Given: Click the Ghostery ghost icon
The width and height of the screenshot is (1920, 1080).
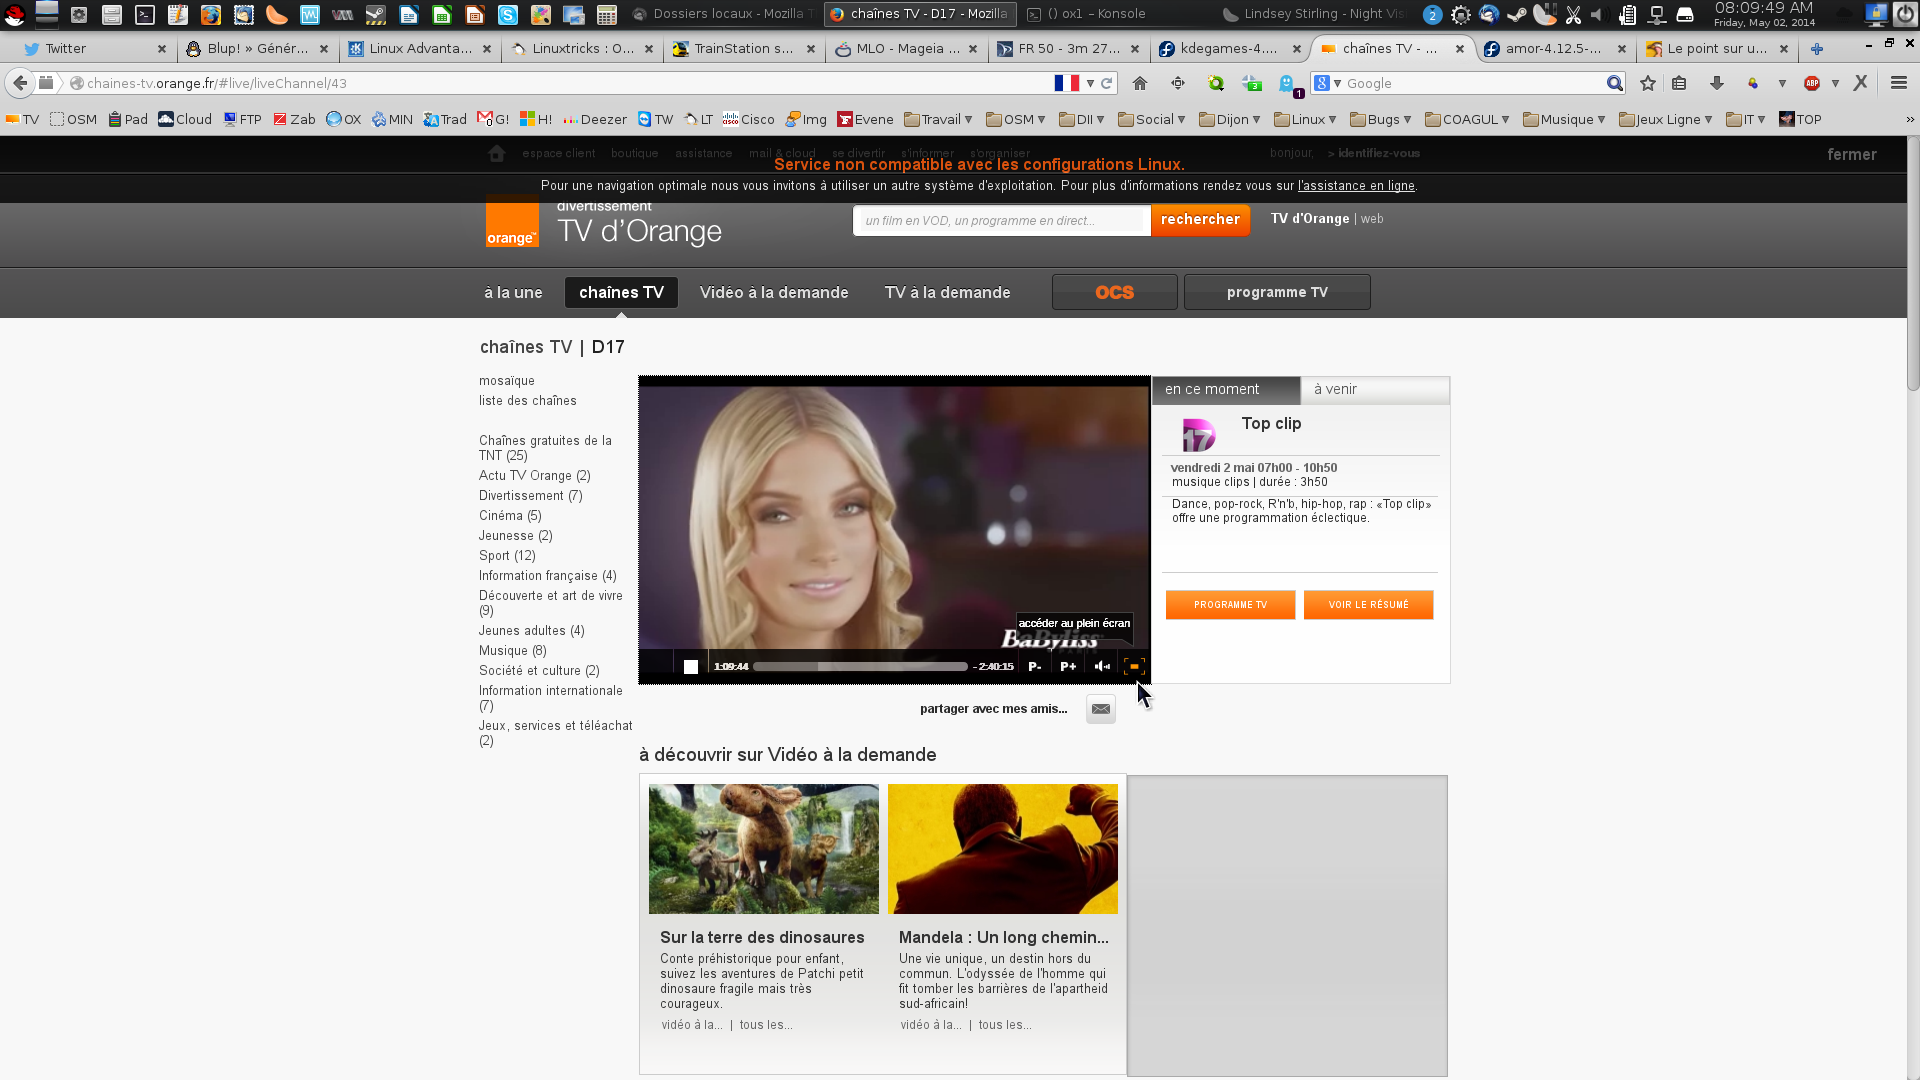Looking at the screenshot, I should (x=1288, y=85).
